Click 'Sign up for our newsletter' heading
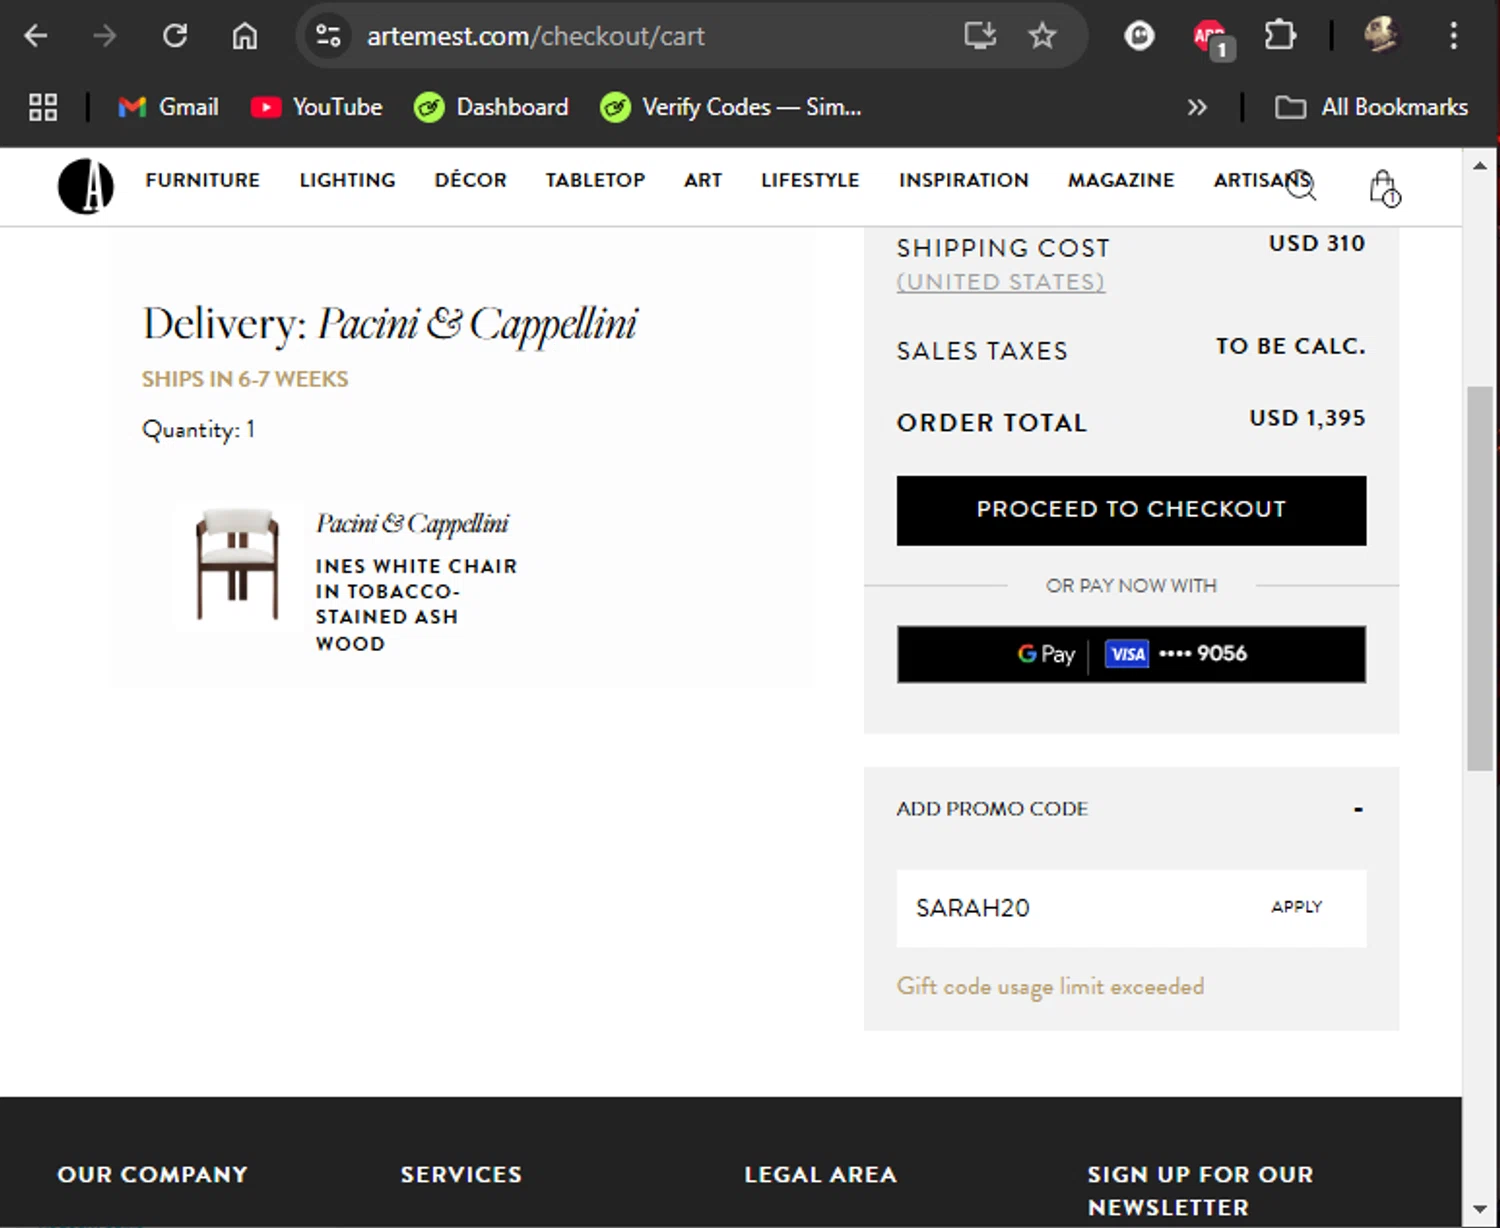 pos(1200,1190)
